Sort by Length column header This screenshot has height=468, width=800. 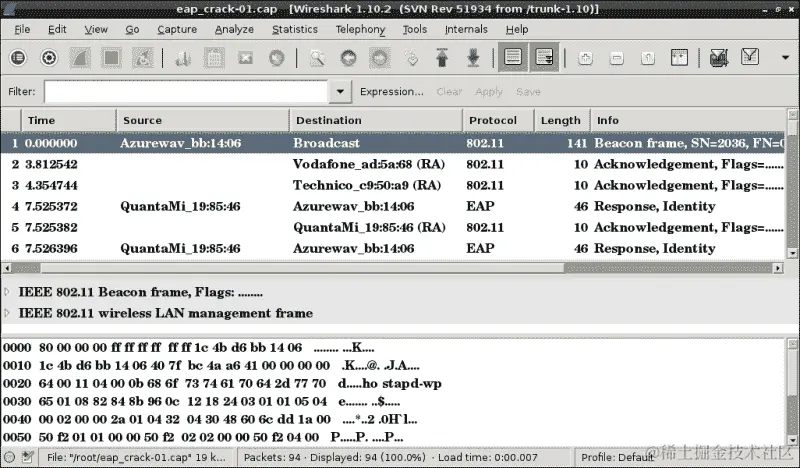tap(562, 120)
